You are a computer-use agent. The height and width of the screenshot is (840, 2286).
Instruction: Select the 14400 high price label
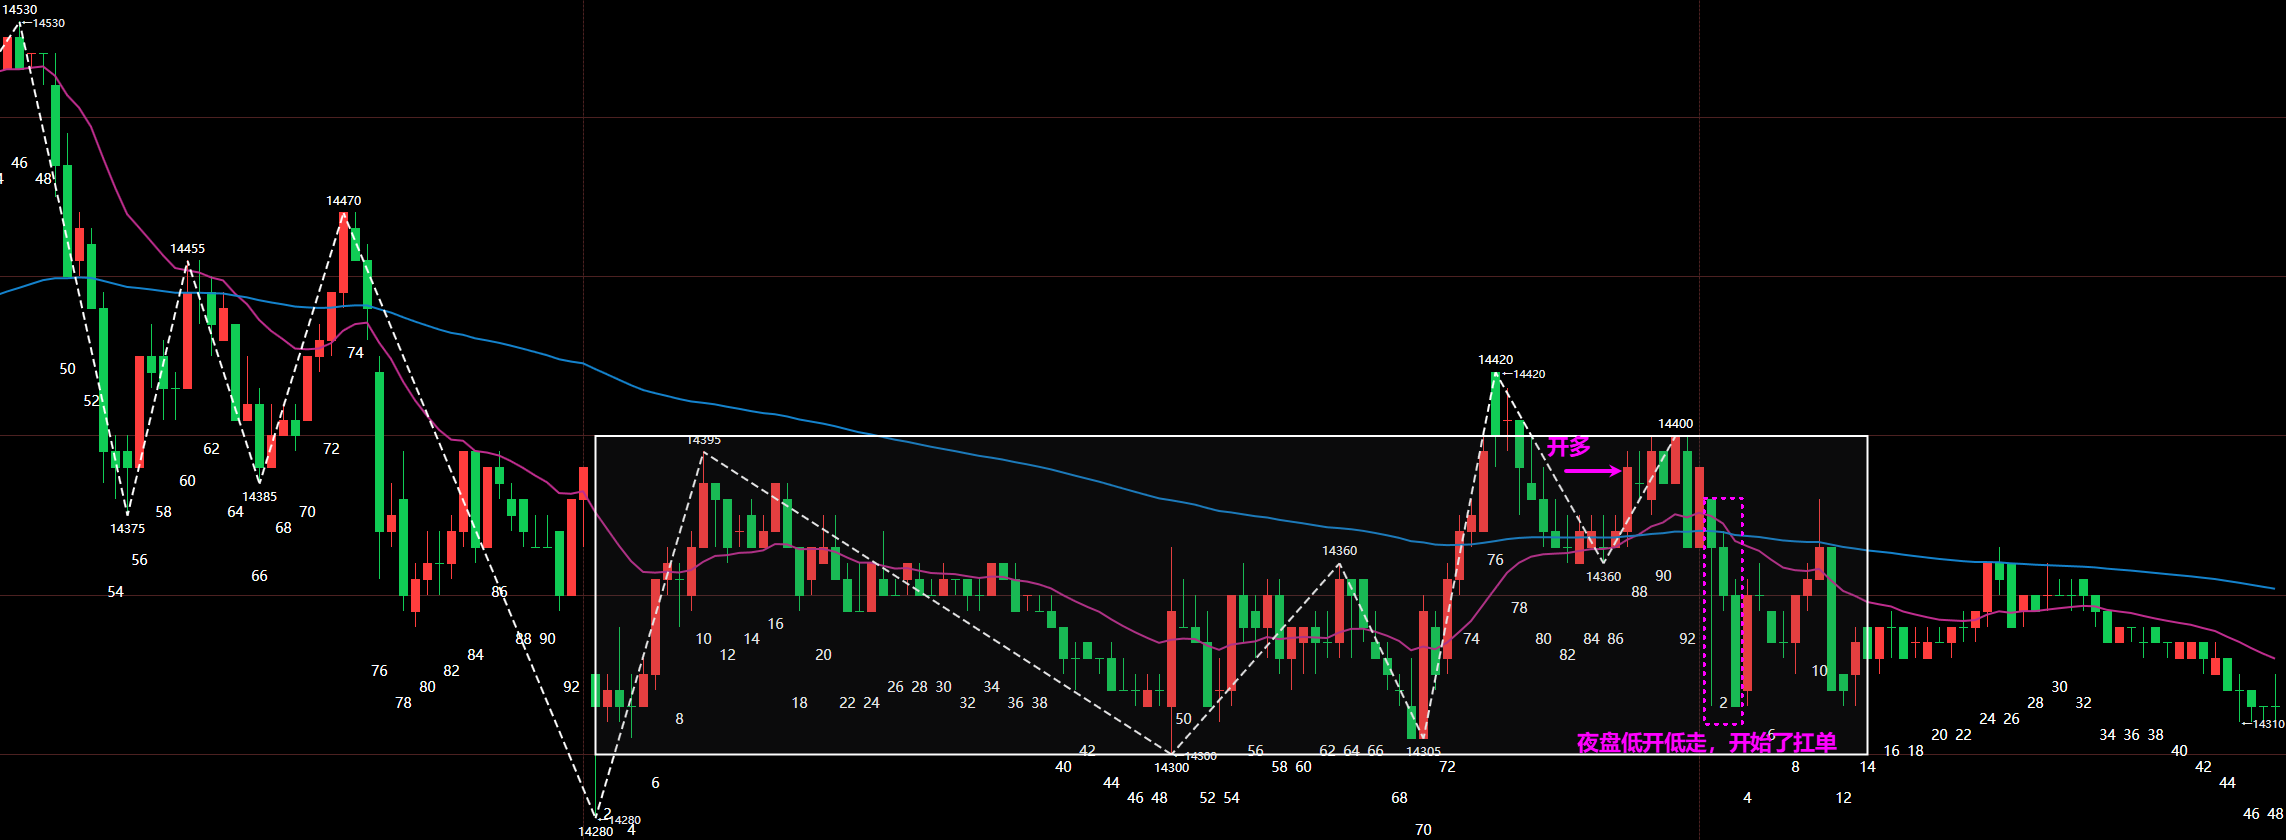tap(1676, 424)
